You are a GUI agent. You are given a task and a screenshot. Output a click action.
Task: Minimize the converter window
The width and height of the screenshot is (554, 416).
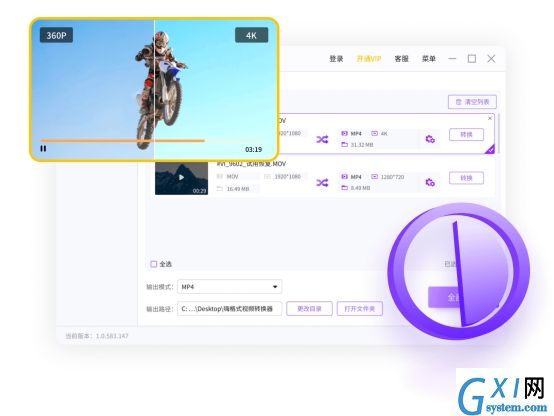(x=452, y=59)
